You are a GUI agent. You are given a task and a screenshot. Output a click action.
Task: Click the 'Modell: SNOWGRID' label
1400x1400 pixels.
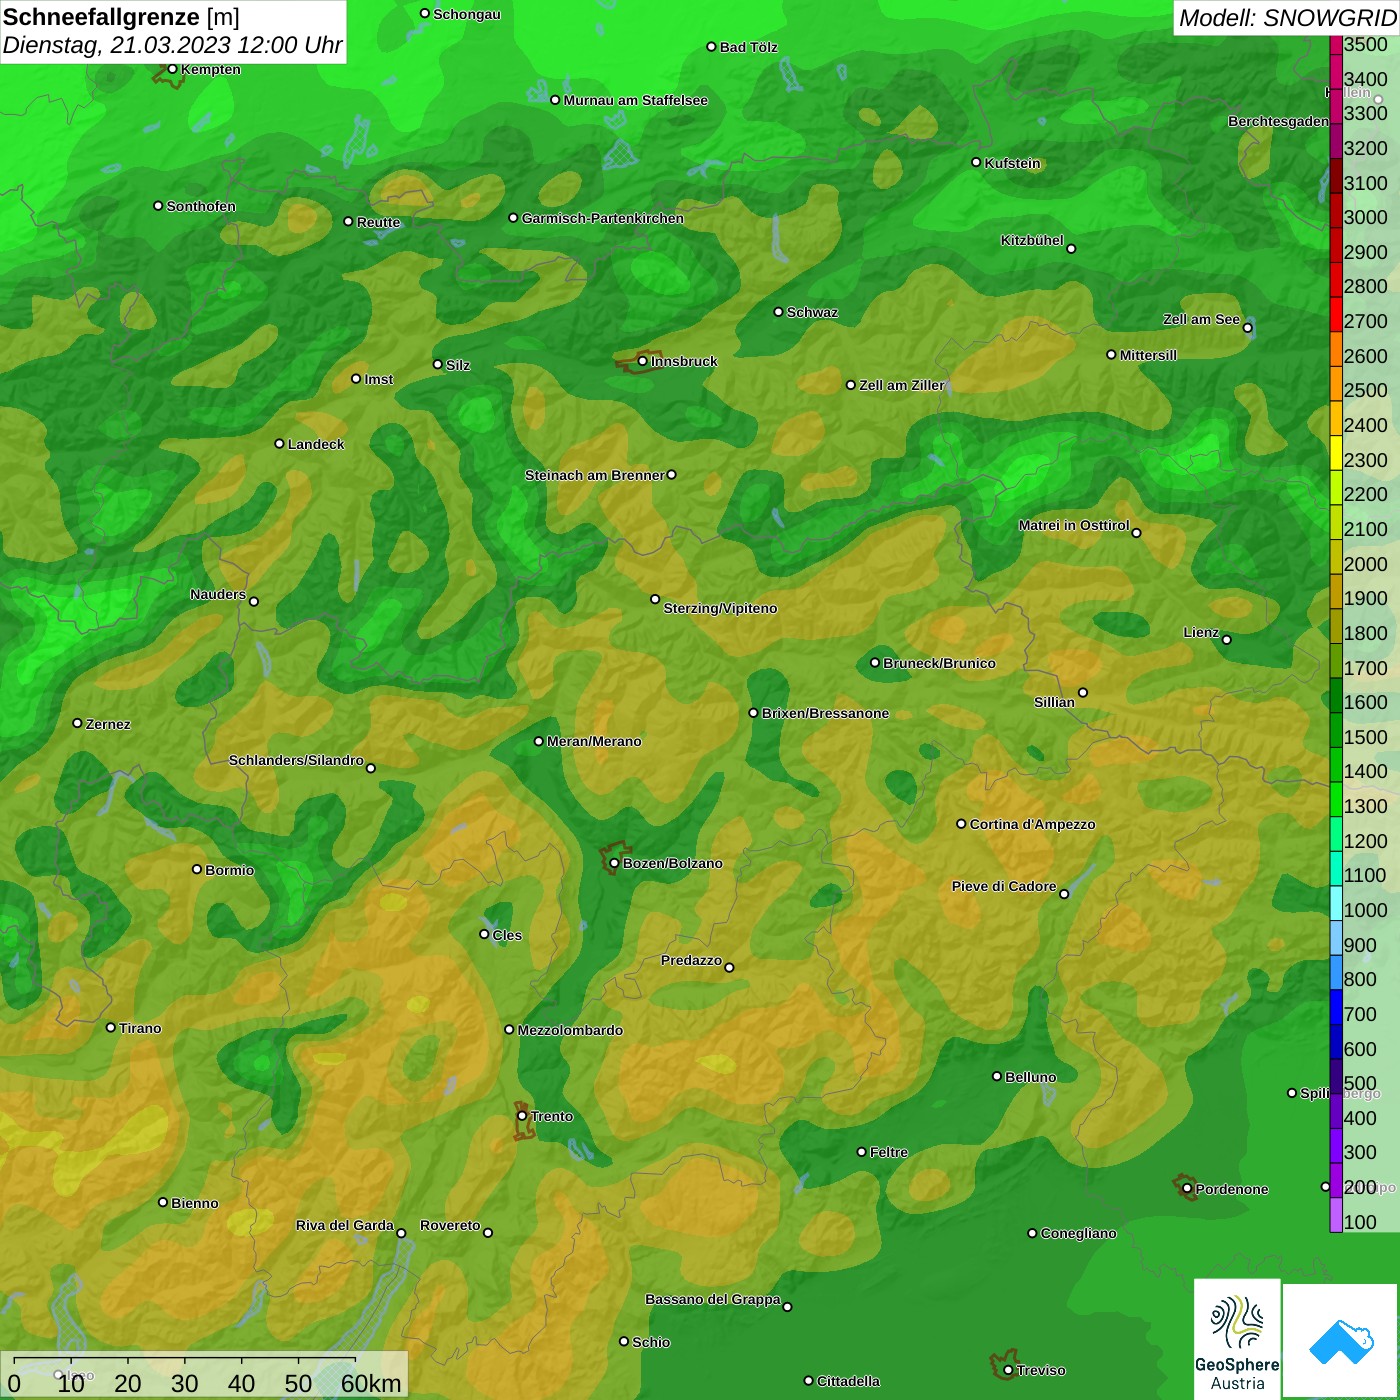coord(1287,17)
